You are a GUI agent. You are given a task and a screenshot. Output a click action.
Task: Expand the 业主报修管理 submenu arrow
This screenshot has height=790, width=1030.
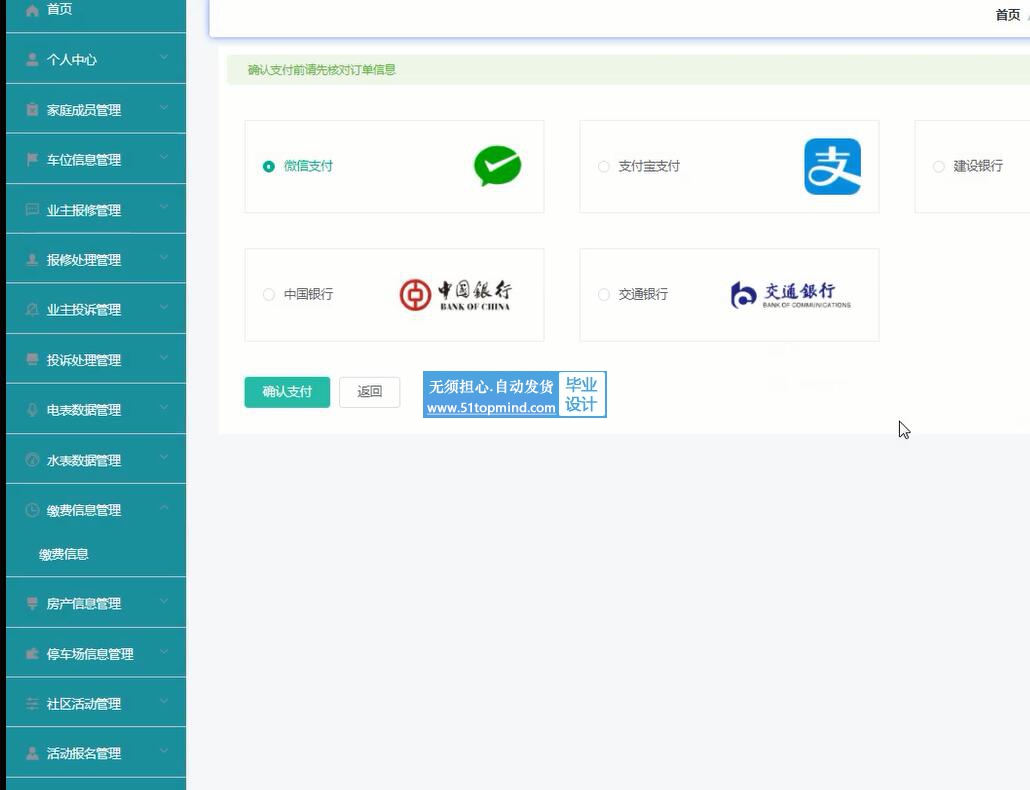[164, 208]
